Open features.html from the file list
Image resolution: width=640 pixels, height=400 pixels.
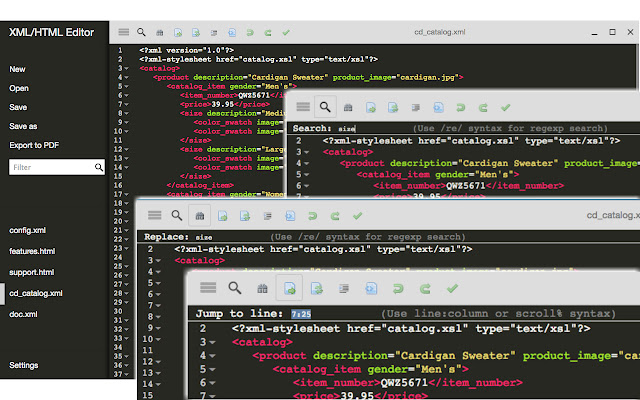point(32,251)
